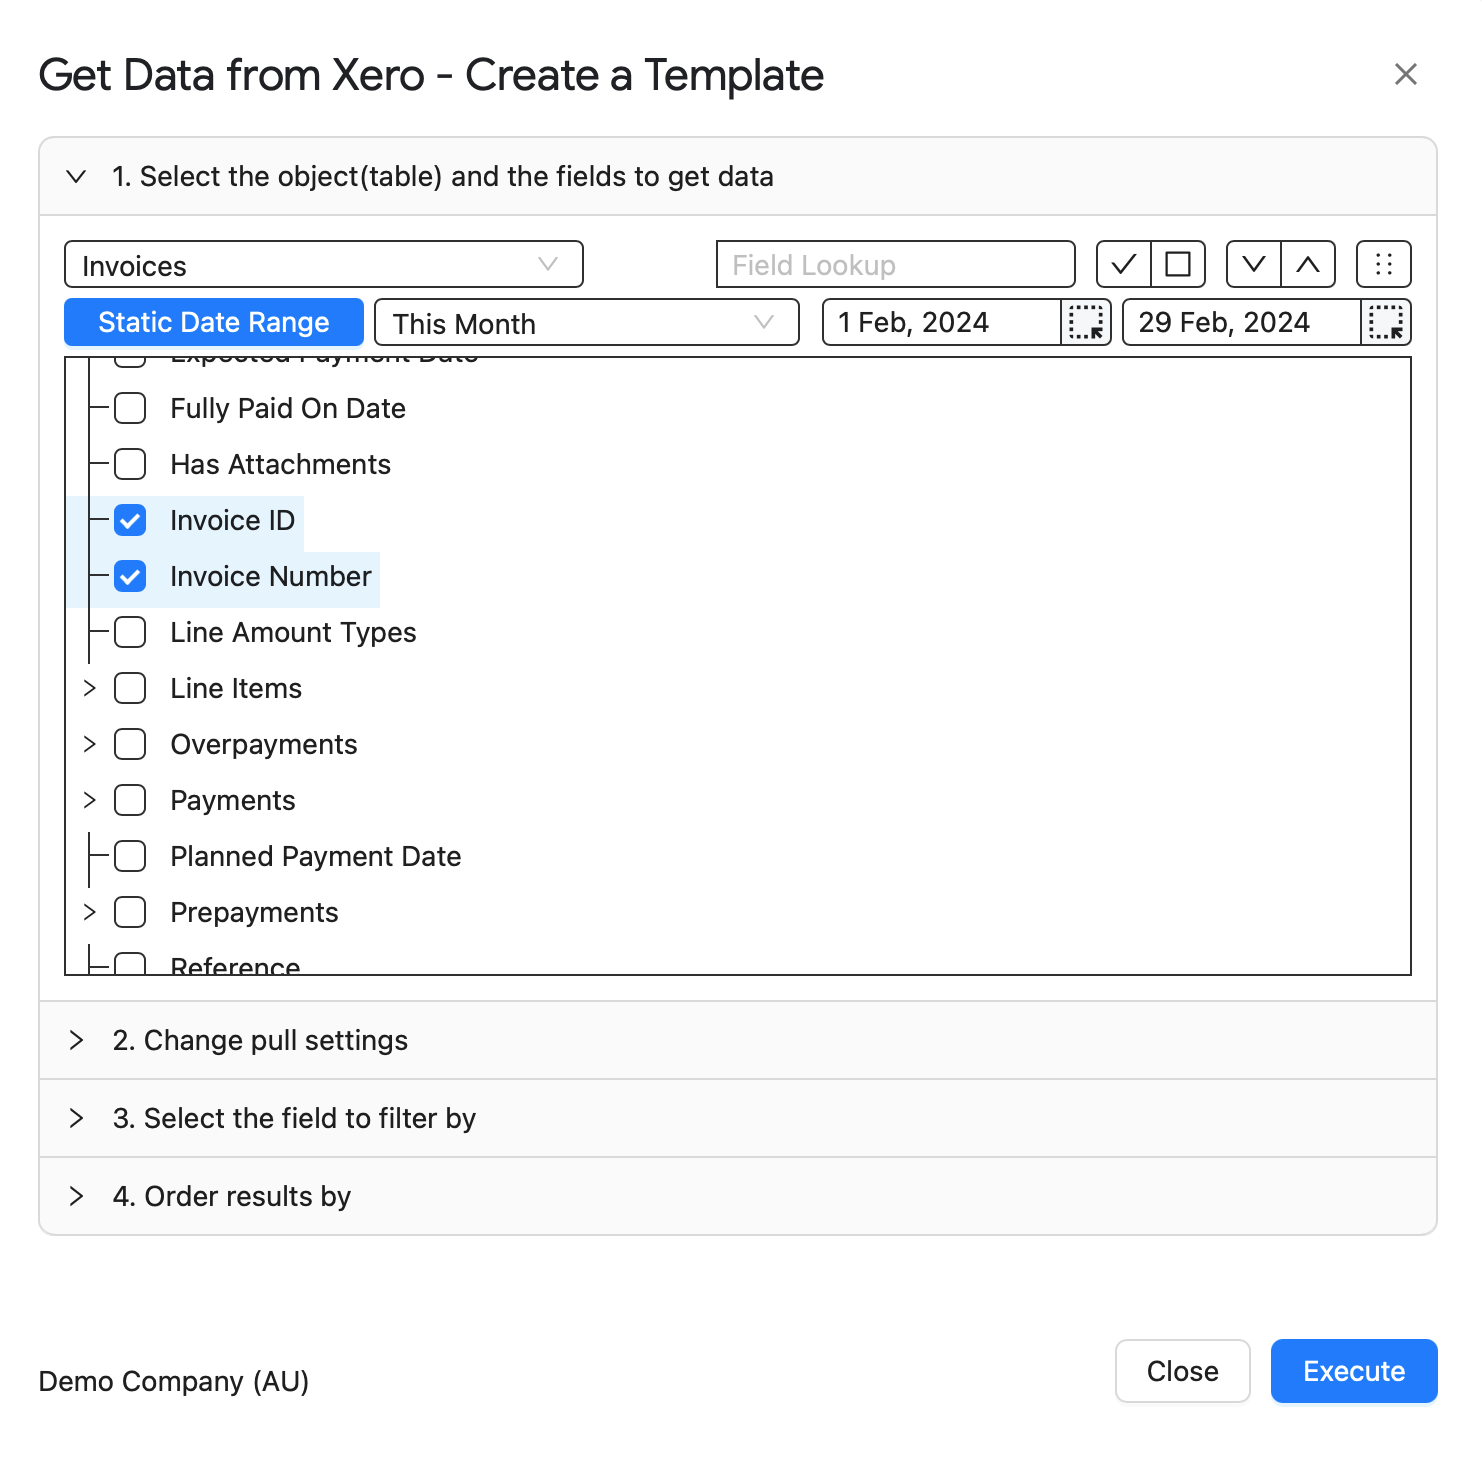
Task: Select the Fully Paid On Date label
Action: (288, 408)
